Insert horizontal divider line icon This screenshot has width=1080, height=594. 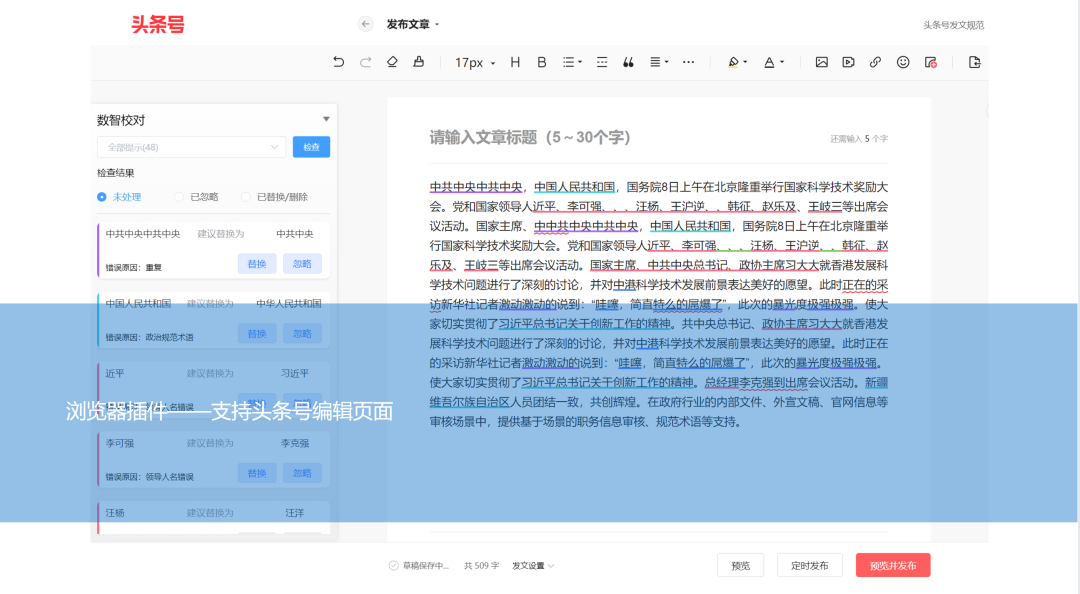pos(601,62)
